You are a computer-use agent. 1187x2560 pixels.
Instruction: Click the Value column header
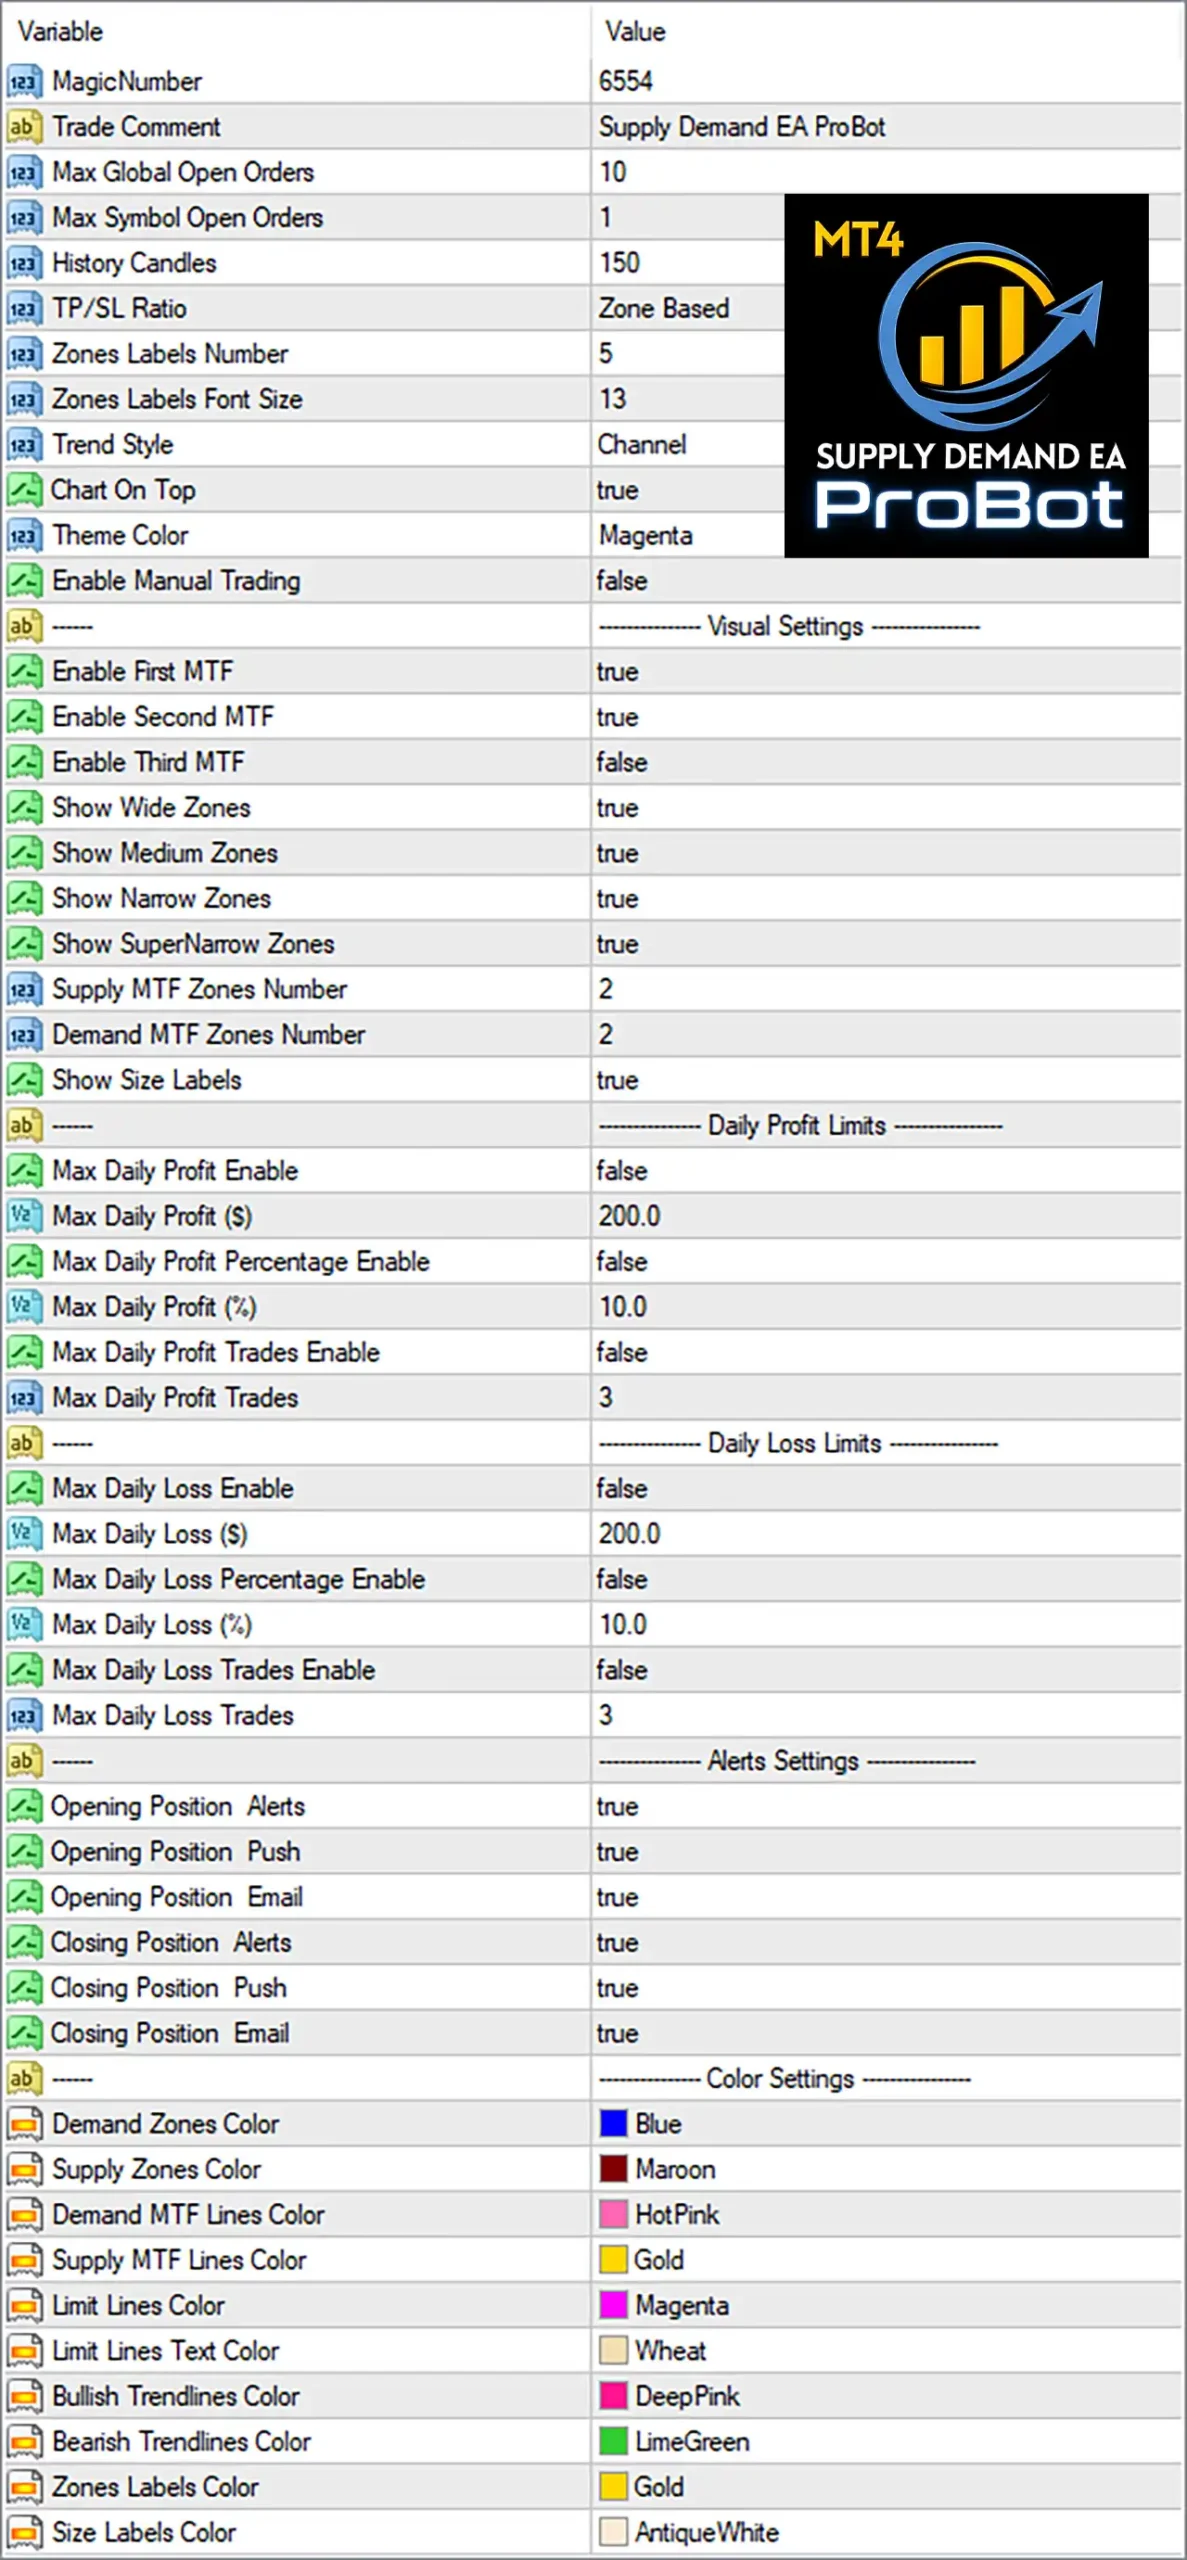pyautogui.click(x=635, y=32)
